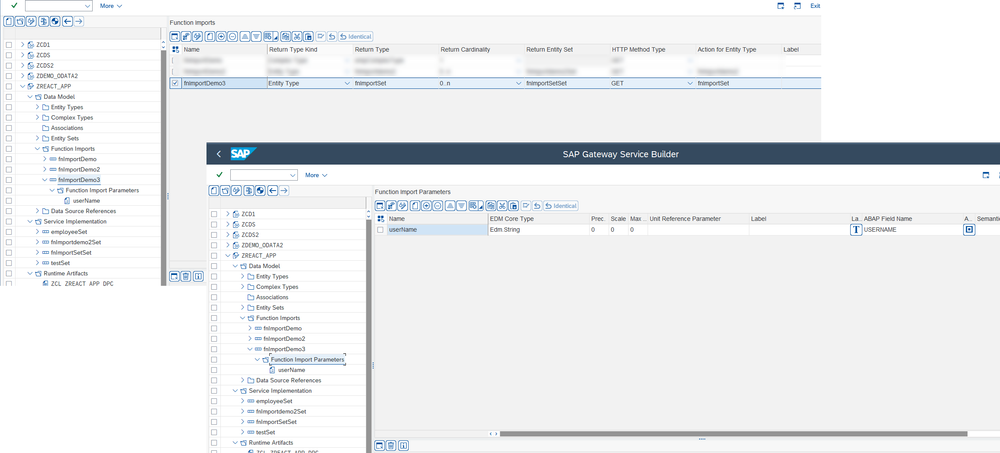1000x453 pixels.
Task: Open the GET HTTP Method Type dropdown
Action: pyautogui.click(x=690, y=83)
